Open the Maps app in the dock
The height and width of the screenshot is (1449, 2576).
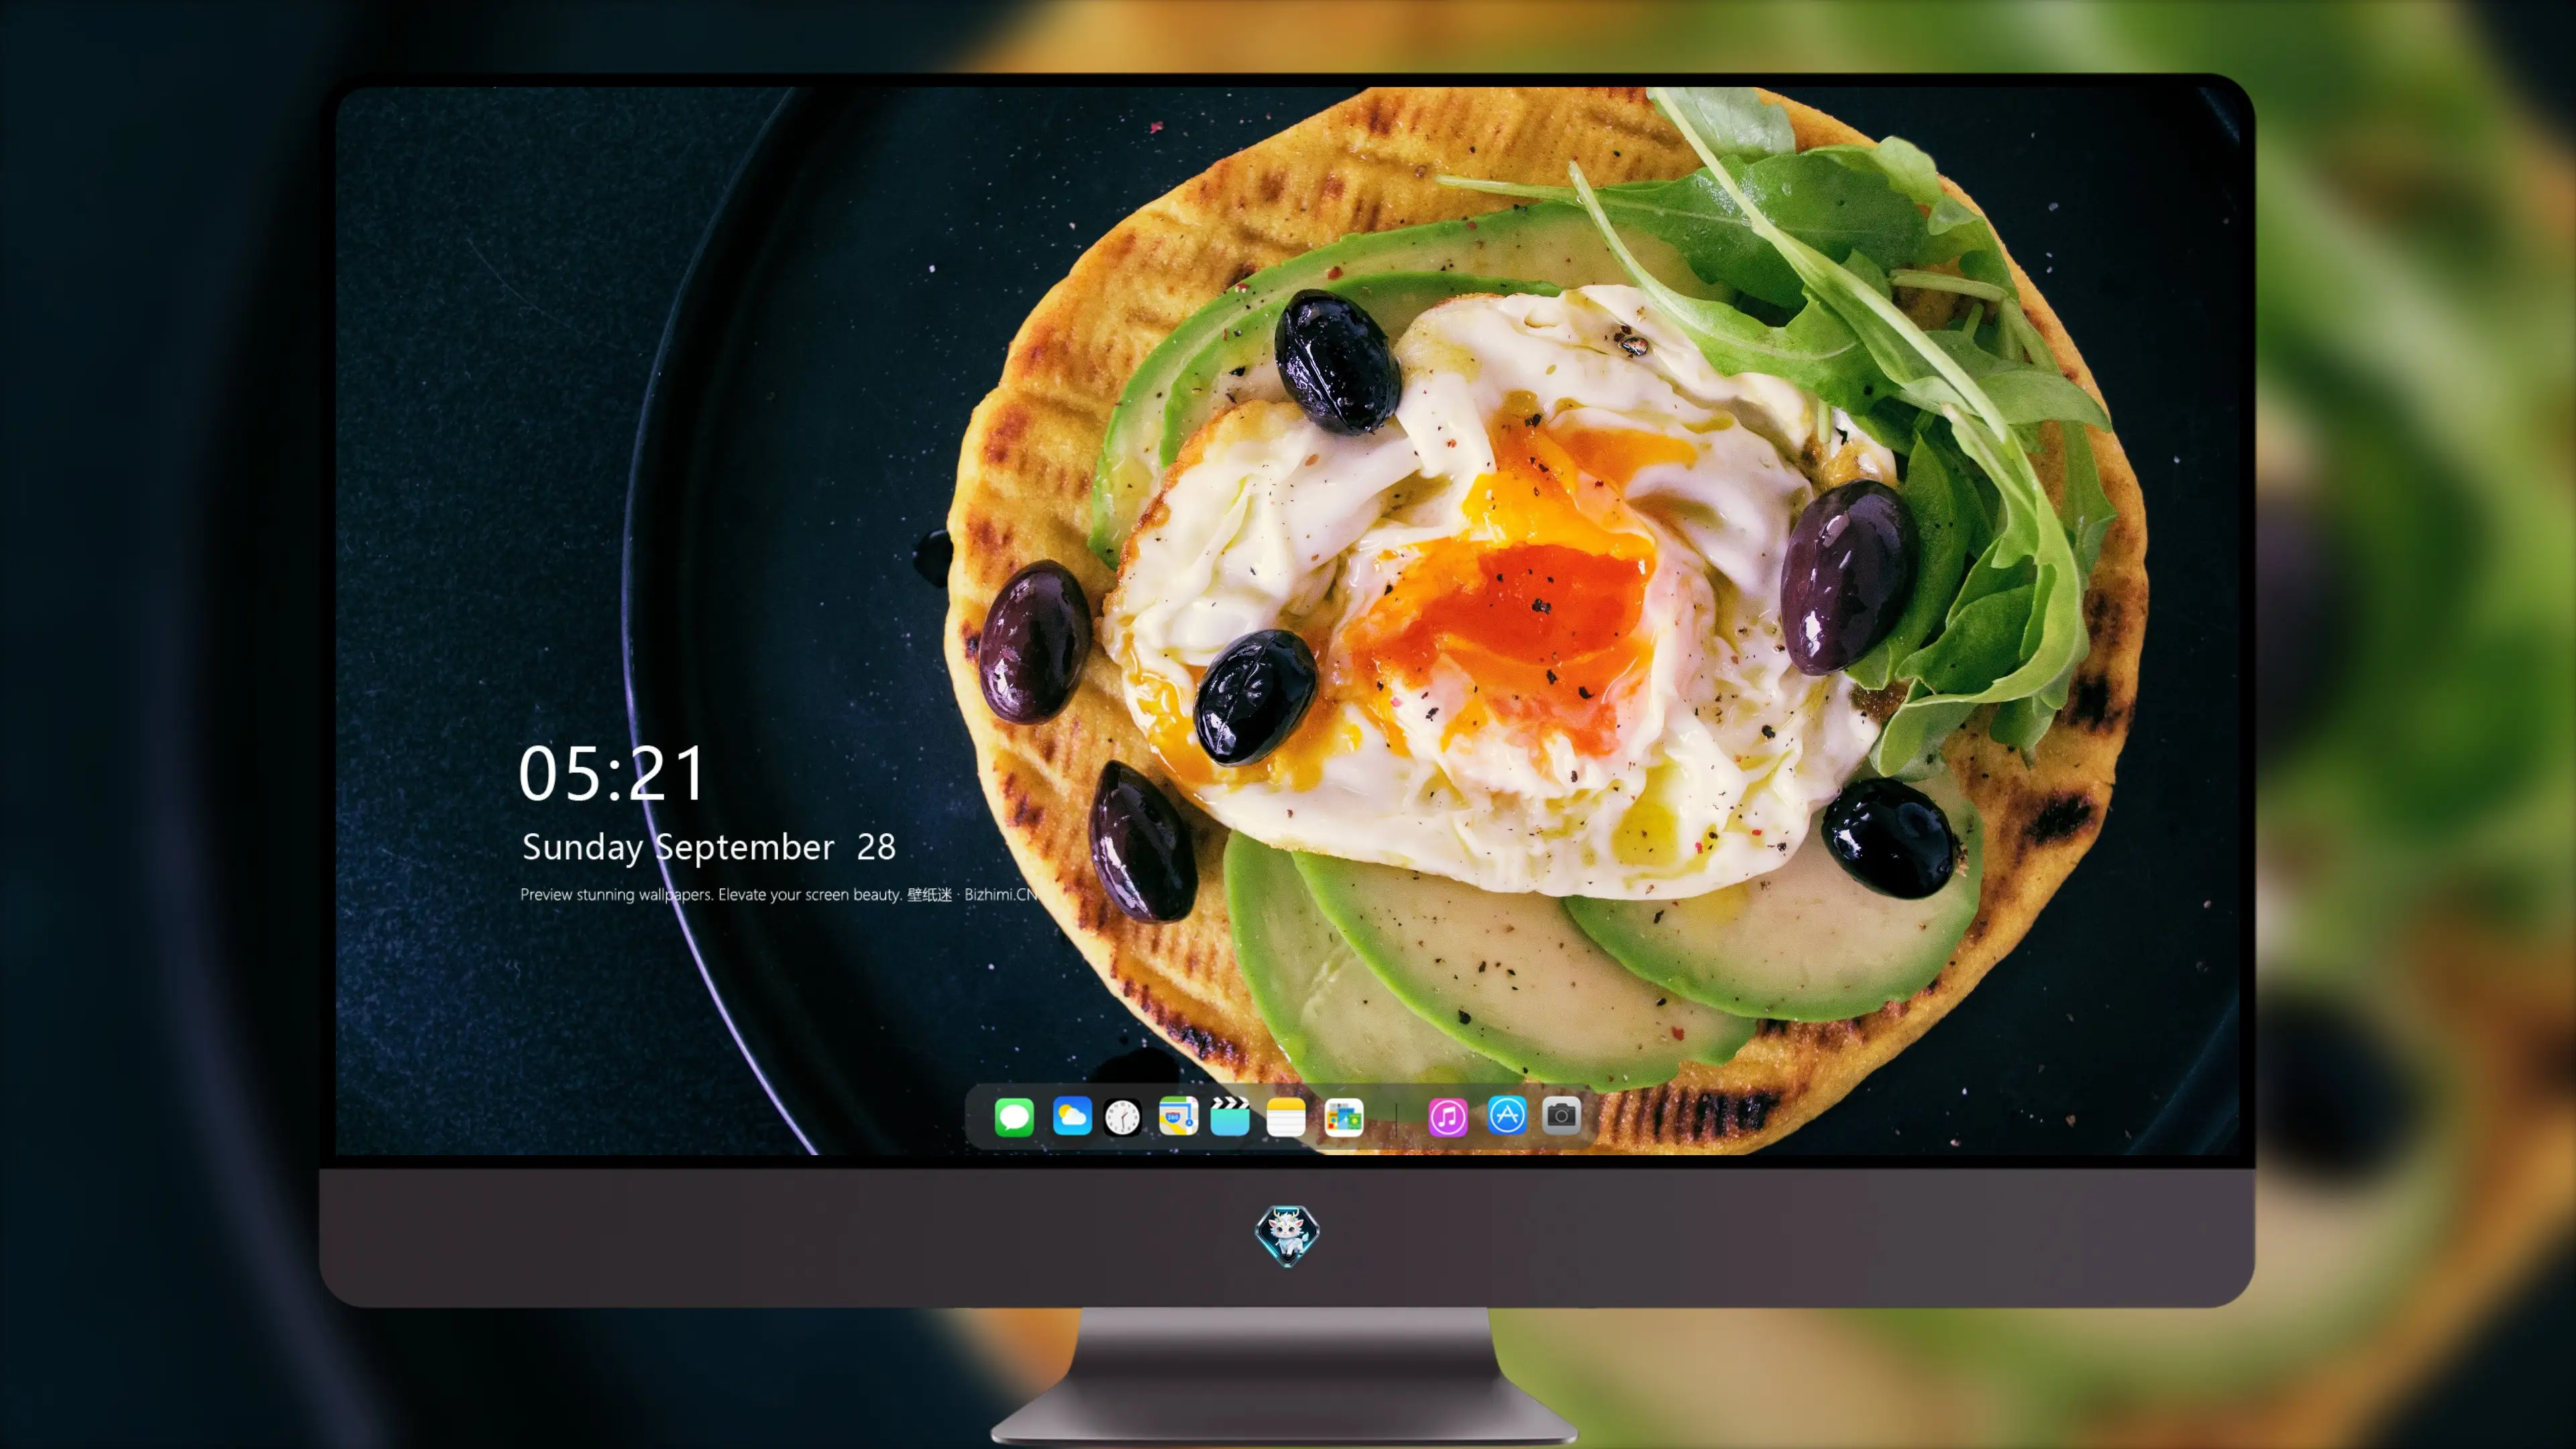tap(1178, 1116)
